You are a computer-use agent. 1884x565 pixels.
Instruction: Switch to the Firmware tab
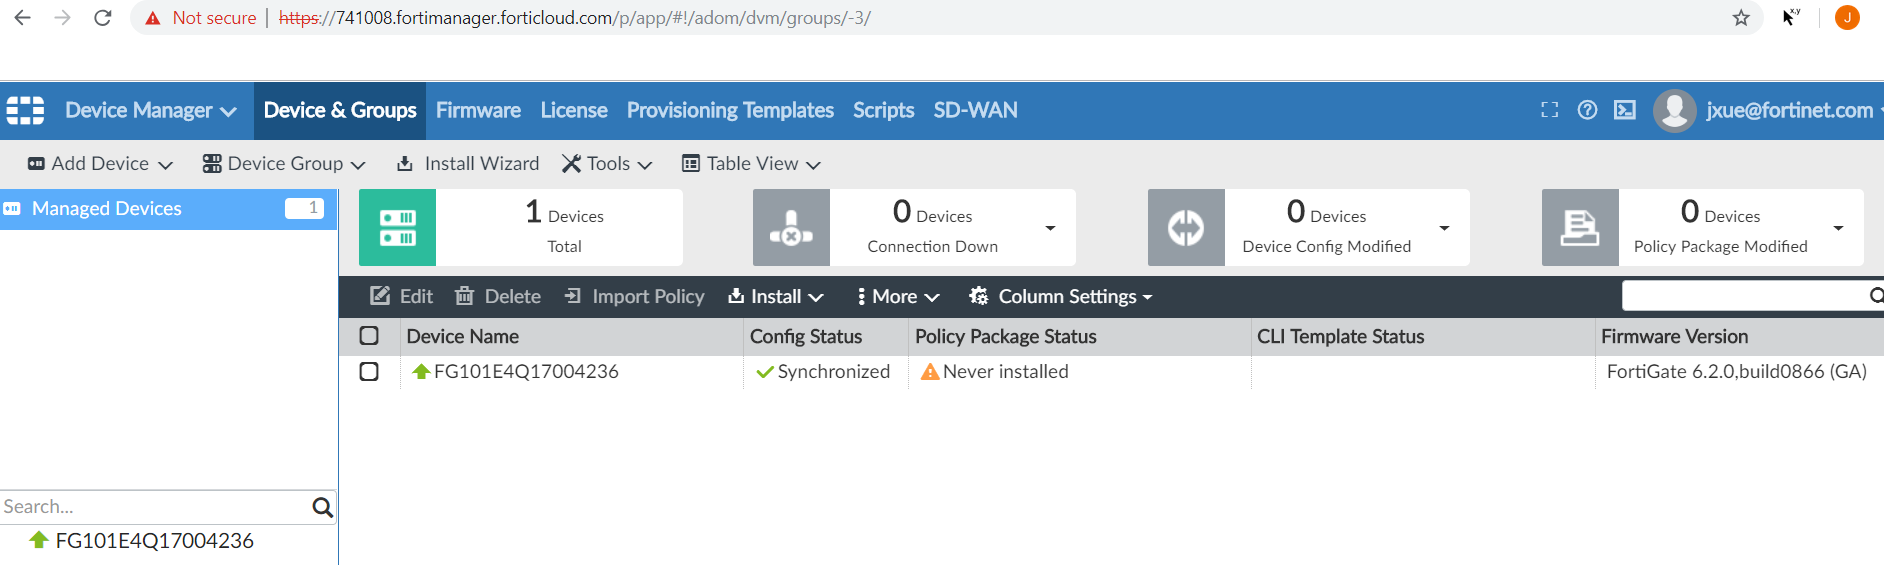coord(478,110)
